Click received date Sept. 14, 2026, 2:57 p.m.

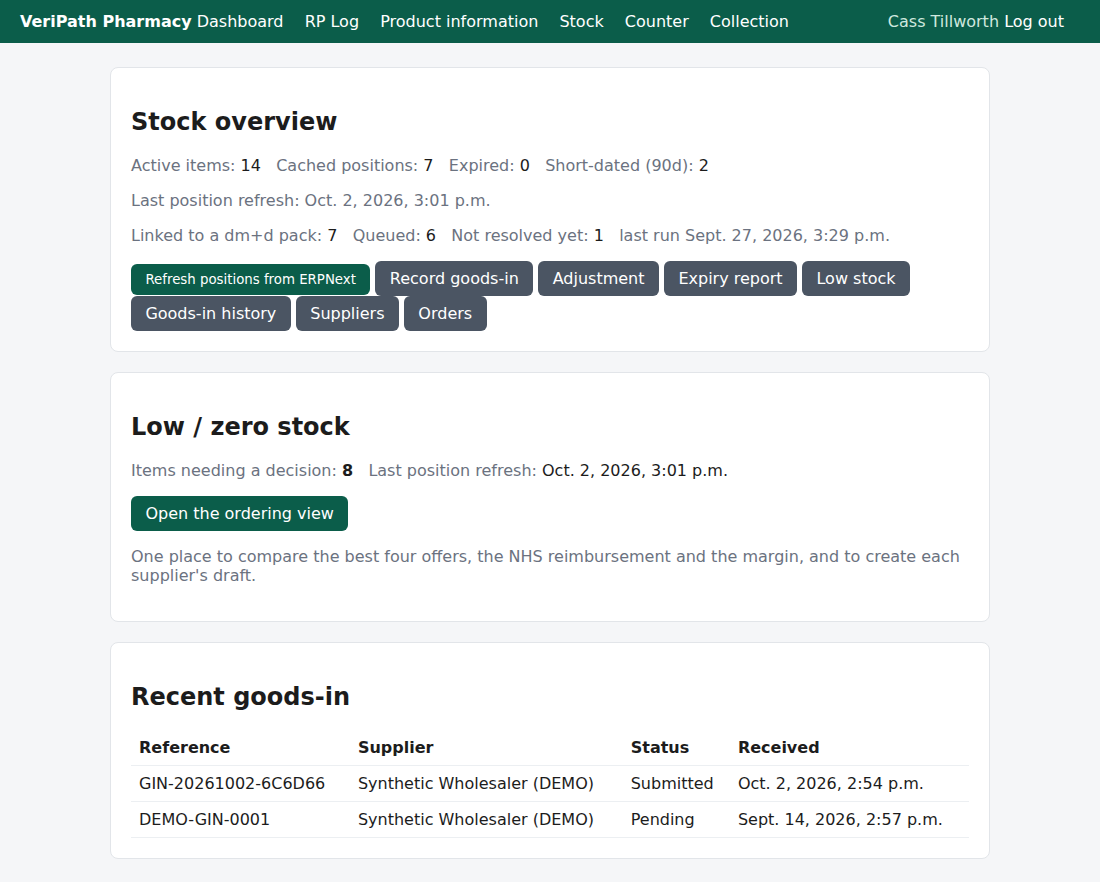(840, 820)
